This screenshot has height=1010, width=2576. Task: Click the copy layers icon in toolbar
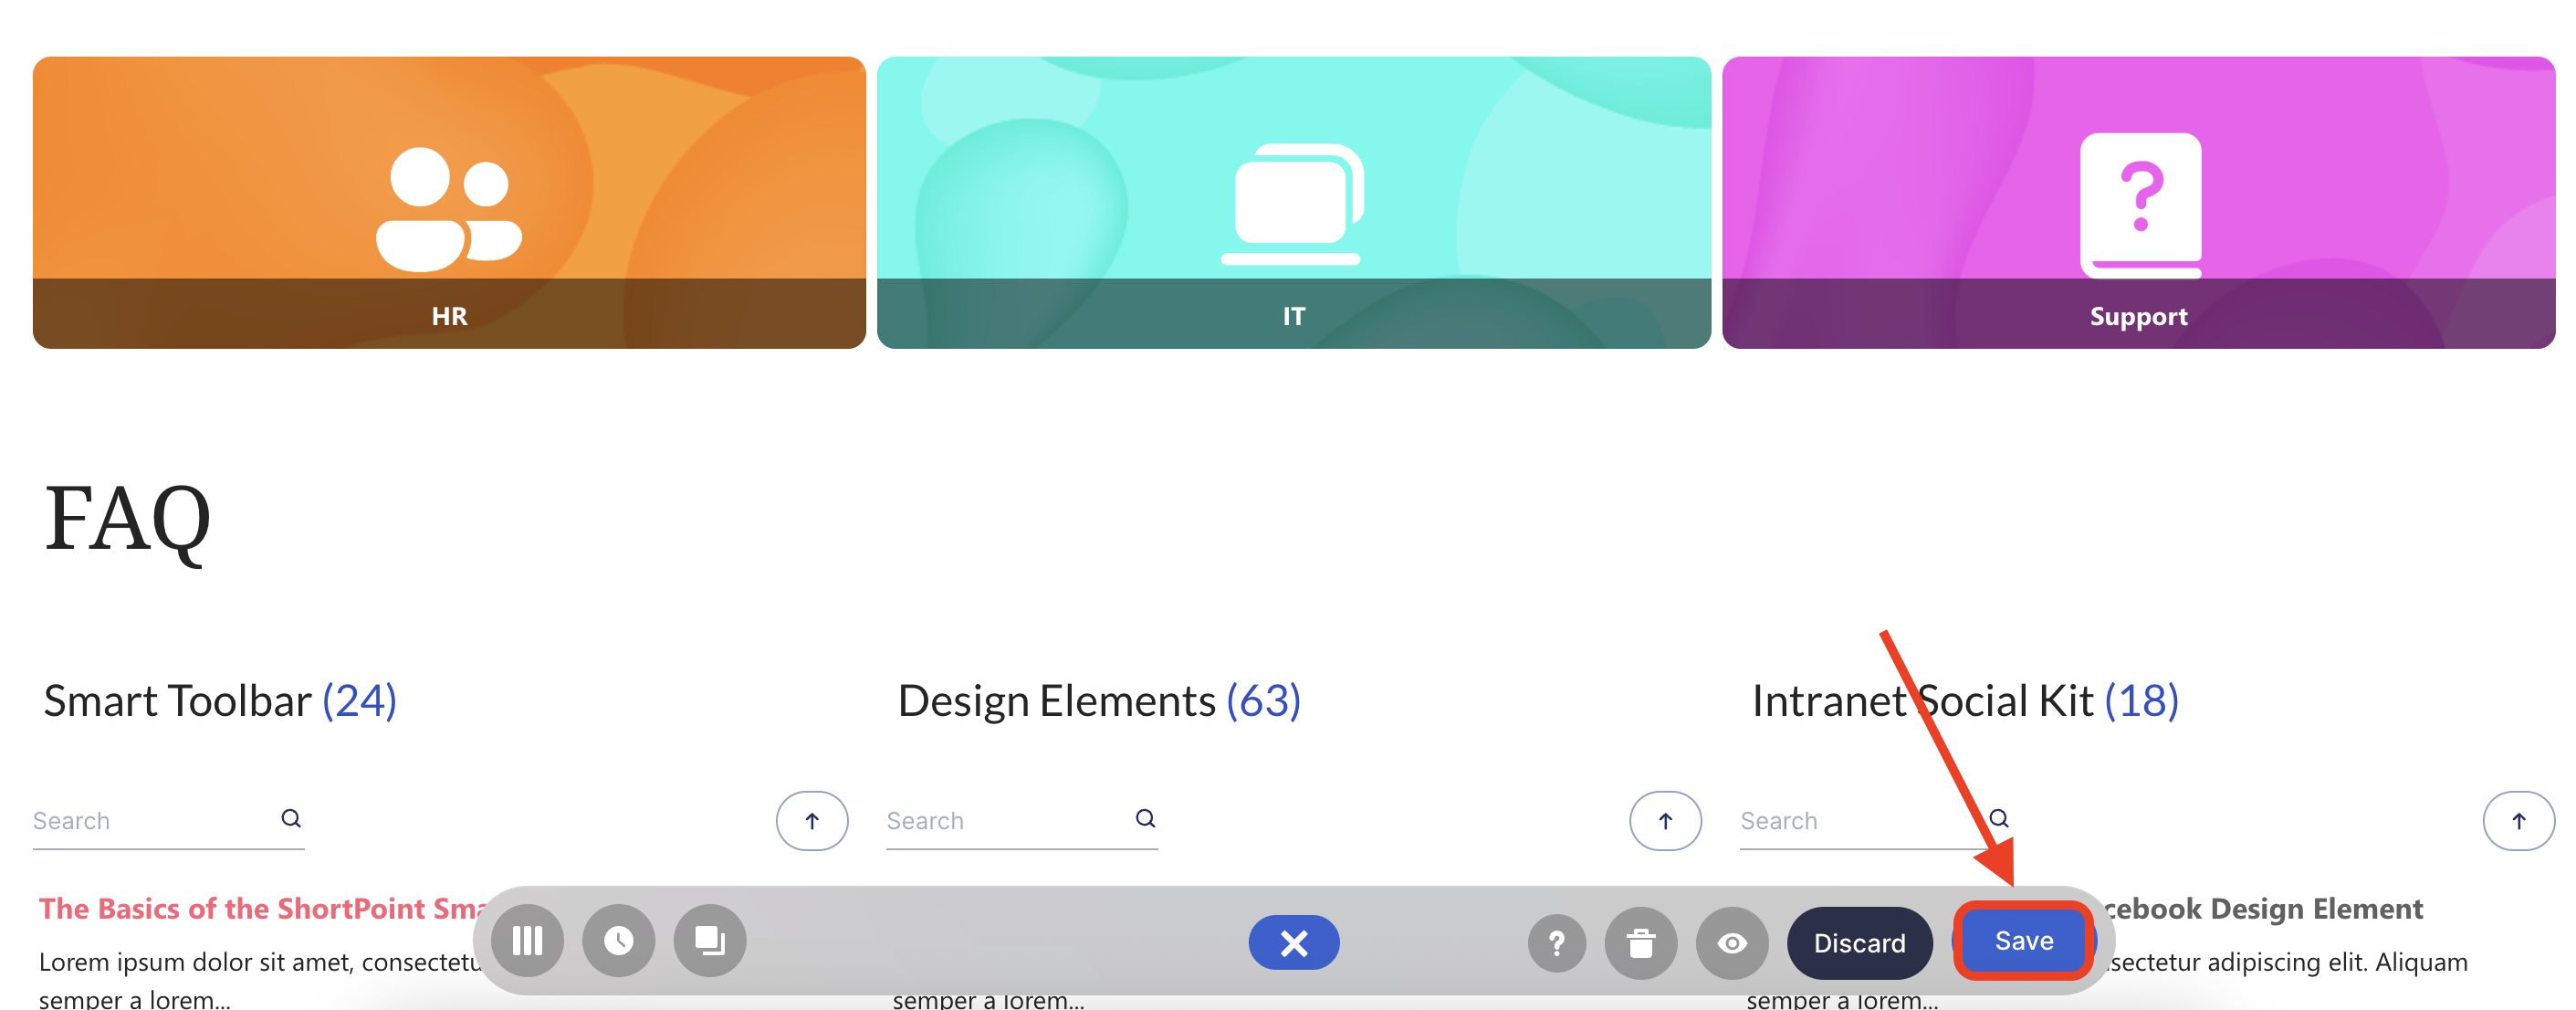(x=709, y=940)
